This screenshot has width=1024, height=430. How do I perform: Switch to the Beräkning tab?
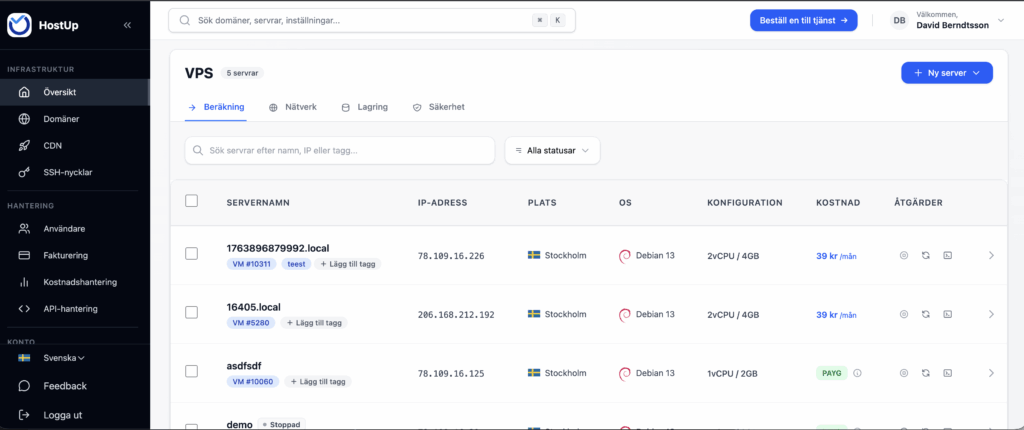(216, 107)
